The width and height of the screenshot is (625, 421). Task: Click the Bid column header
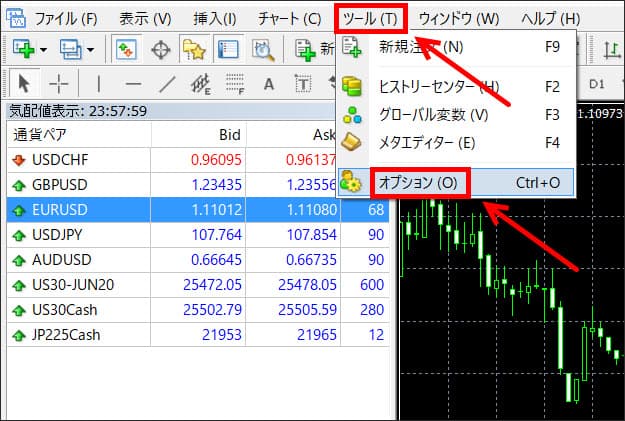(x=230, y=134)
